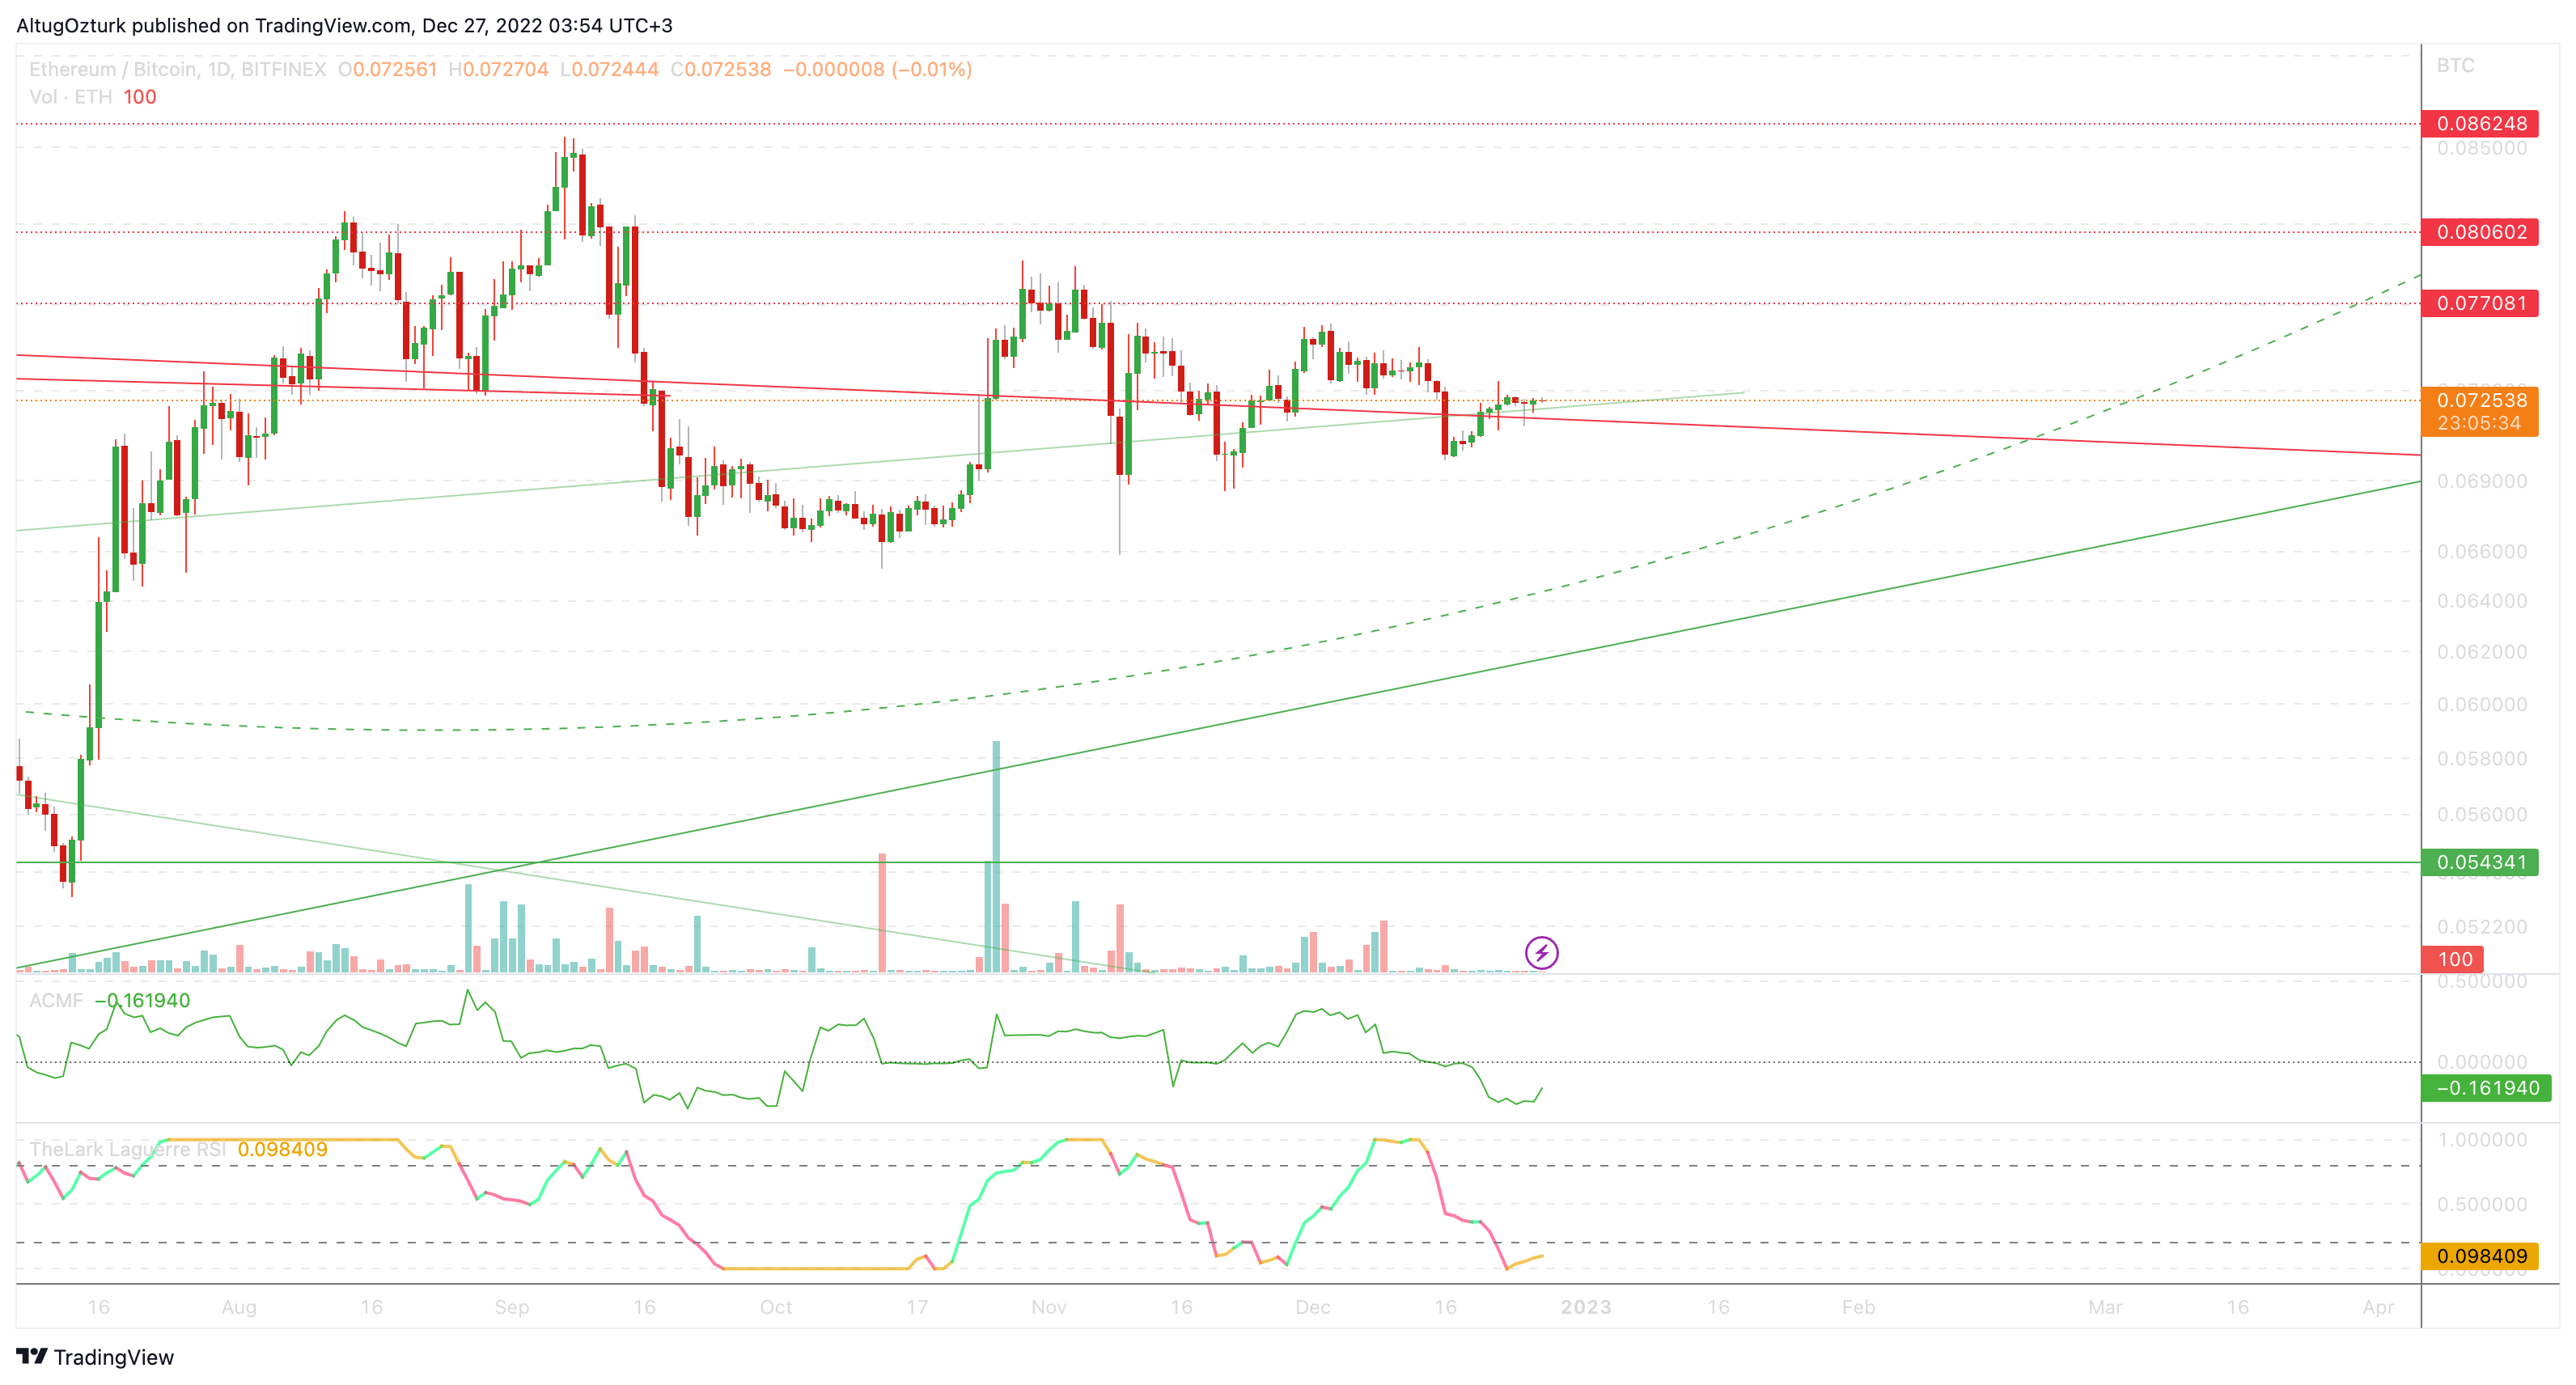Click the purple lightning bolt event icon

(x=1541, y=952)
